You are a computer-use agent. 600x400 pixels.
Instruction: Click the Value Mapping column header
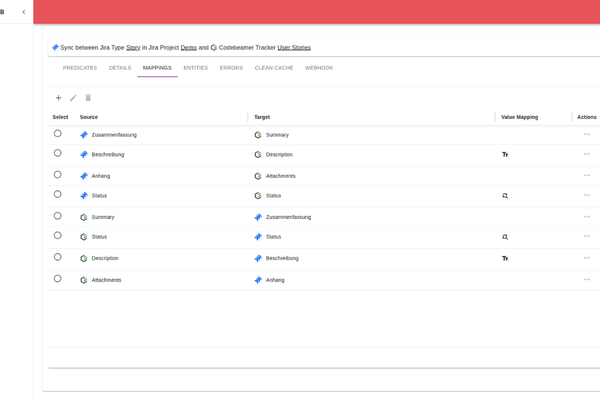pos(520,117)
